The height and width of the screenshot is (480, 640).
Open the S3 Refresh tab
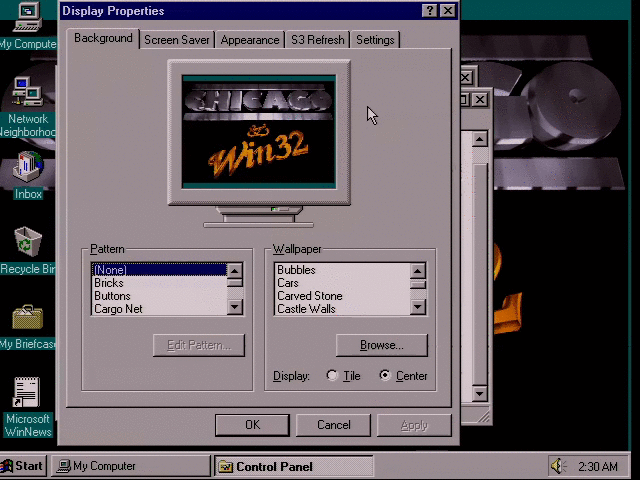[318, 40]
